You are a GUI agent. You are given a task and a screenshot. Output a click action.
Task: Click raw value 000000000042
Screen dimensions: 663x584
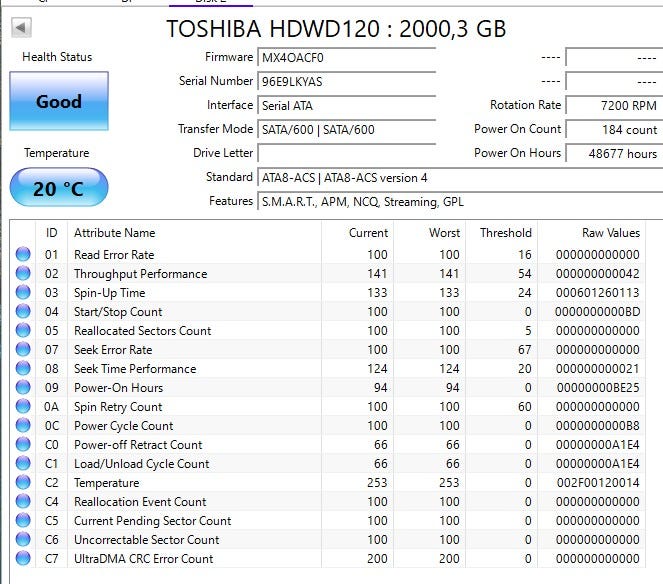pyautogui.click(x=597, y=274)
